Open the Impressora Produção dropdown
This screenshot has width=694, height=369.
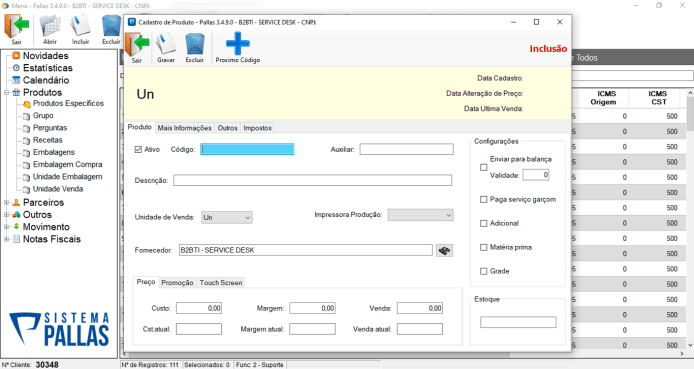tap(420, 215)
